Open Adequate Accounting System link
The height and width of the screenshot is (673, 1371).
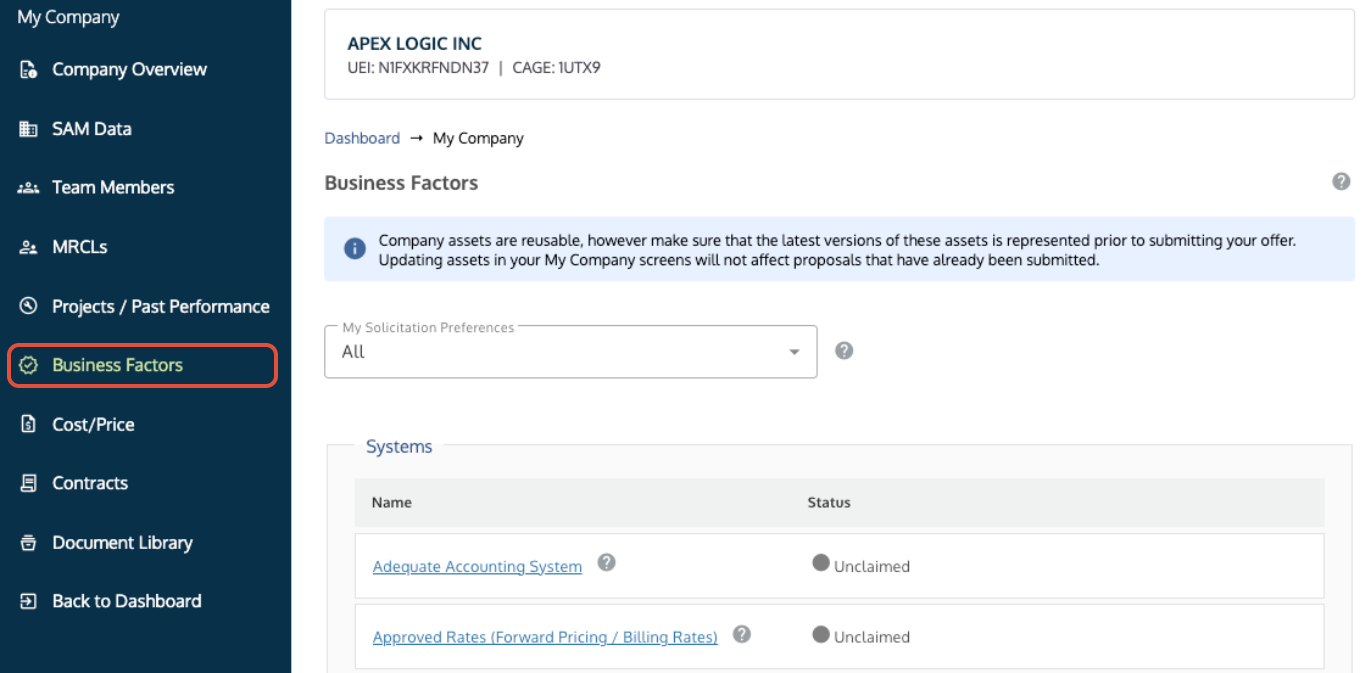coord(477,567)
